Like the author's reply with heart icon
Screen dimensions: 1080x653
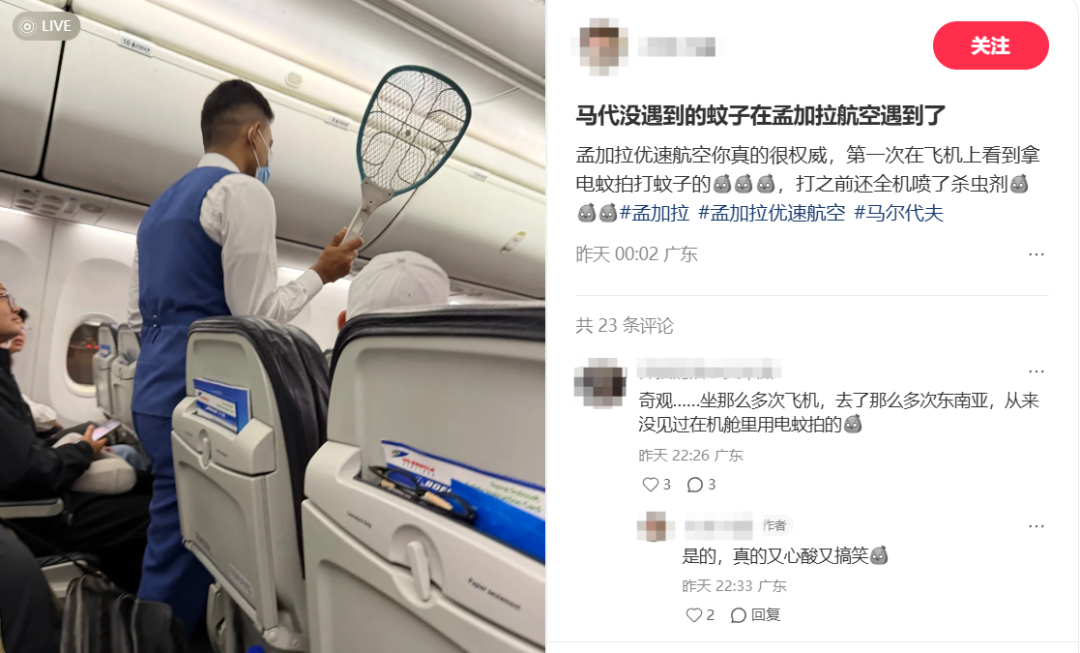(x=694, y=614)
